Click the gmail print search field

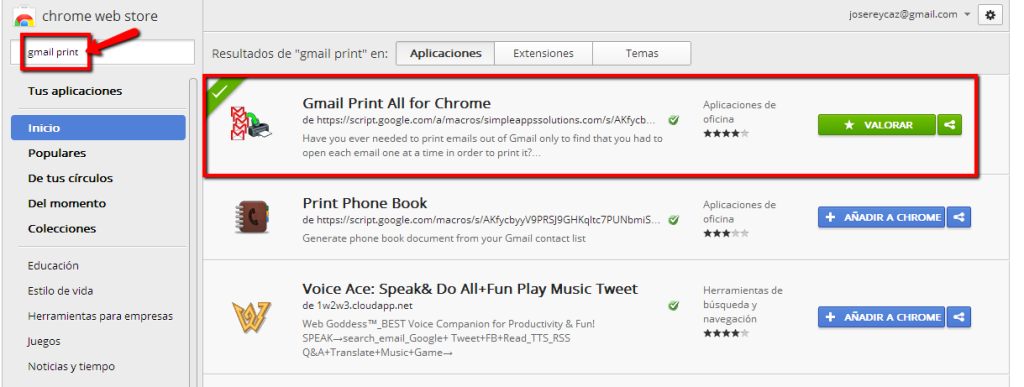click(103, 52)
